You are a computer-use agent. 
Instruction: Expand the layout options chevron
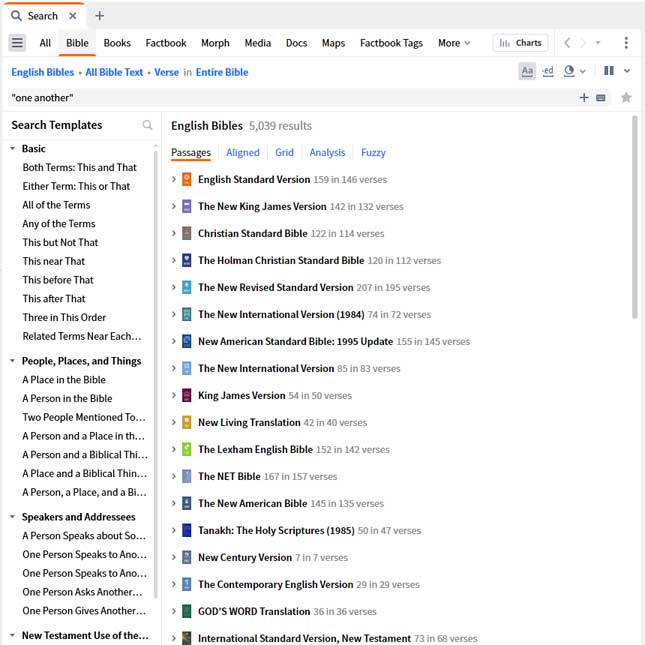(x=627, y=71)
